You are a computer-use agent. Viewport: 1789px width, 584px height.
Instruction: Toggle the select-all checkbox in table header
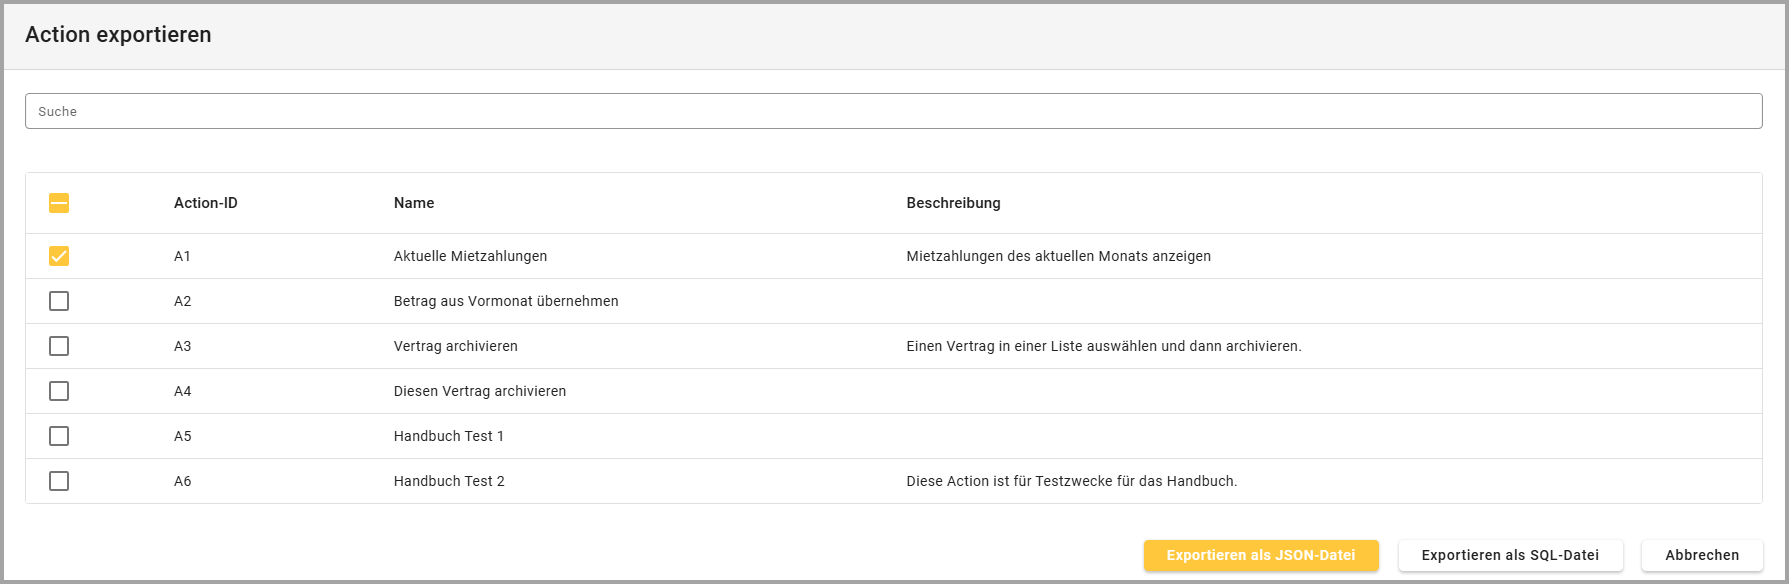[59, 203]
